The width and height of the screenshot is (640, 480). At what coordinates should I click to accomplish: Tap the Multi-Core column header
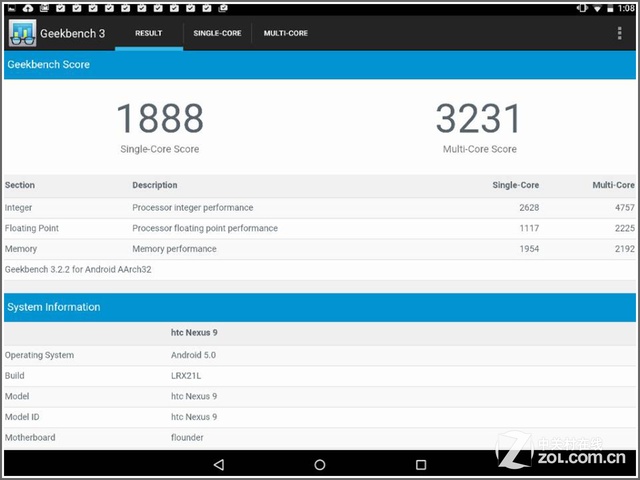pyautogui.click(x=613, y=185)
